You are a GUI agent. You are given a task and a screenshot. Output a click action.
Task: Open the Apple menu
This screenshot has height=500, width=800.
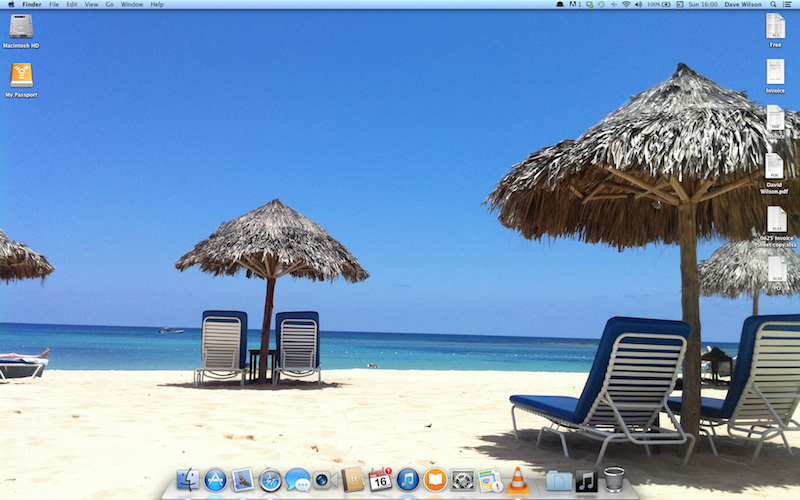(x=11, y=4)
